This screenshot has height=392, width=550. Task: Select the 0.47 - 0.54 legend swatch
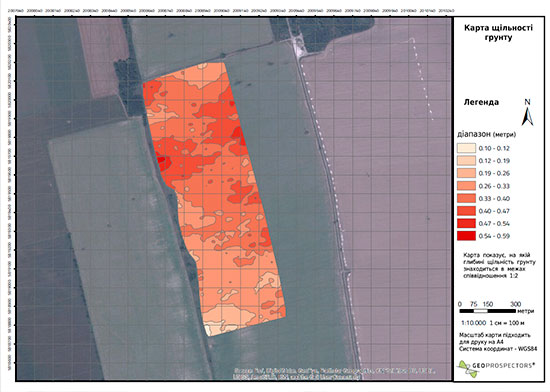466,223
